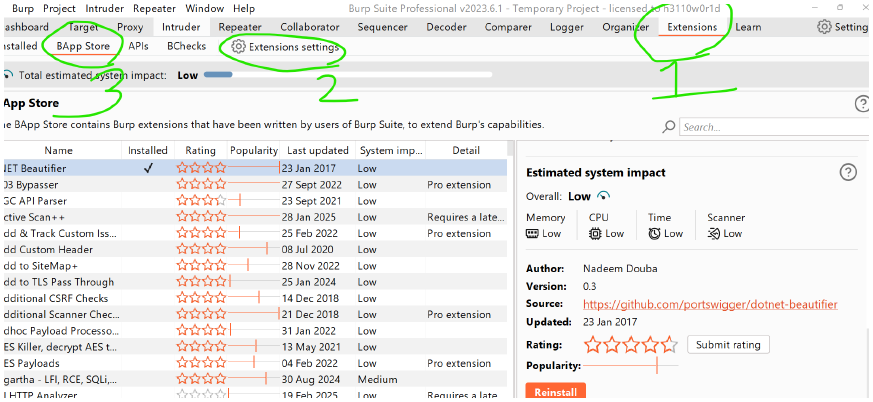Open the Help menu
The image size is (873, 402).
tap(244, 8)
